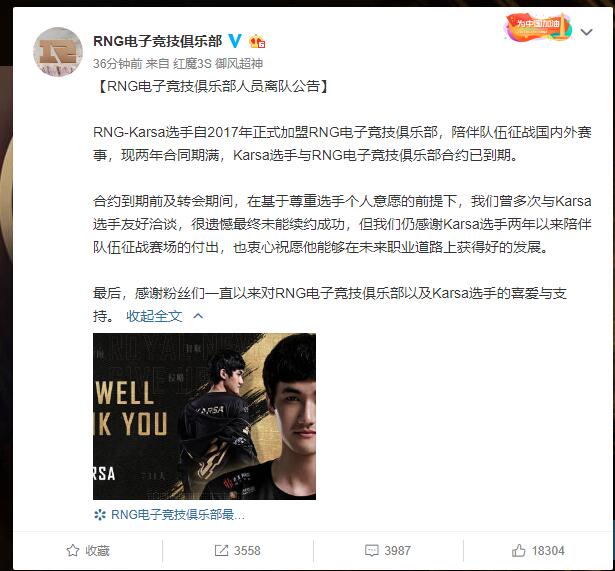615x571 pixels.
Task: Open the post options chevron menu
Action: point(586,32)
